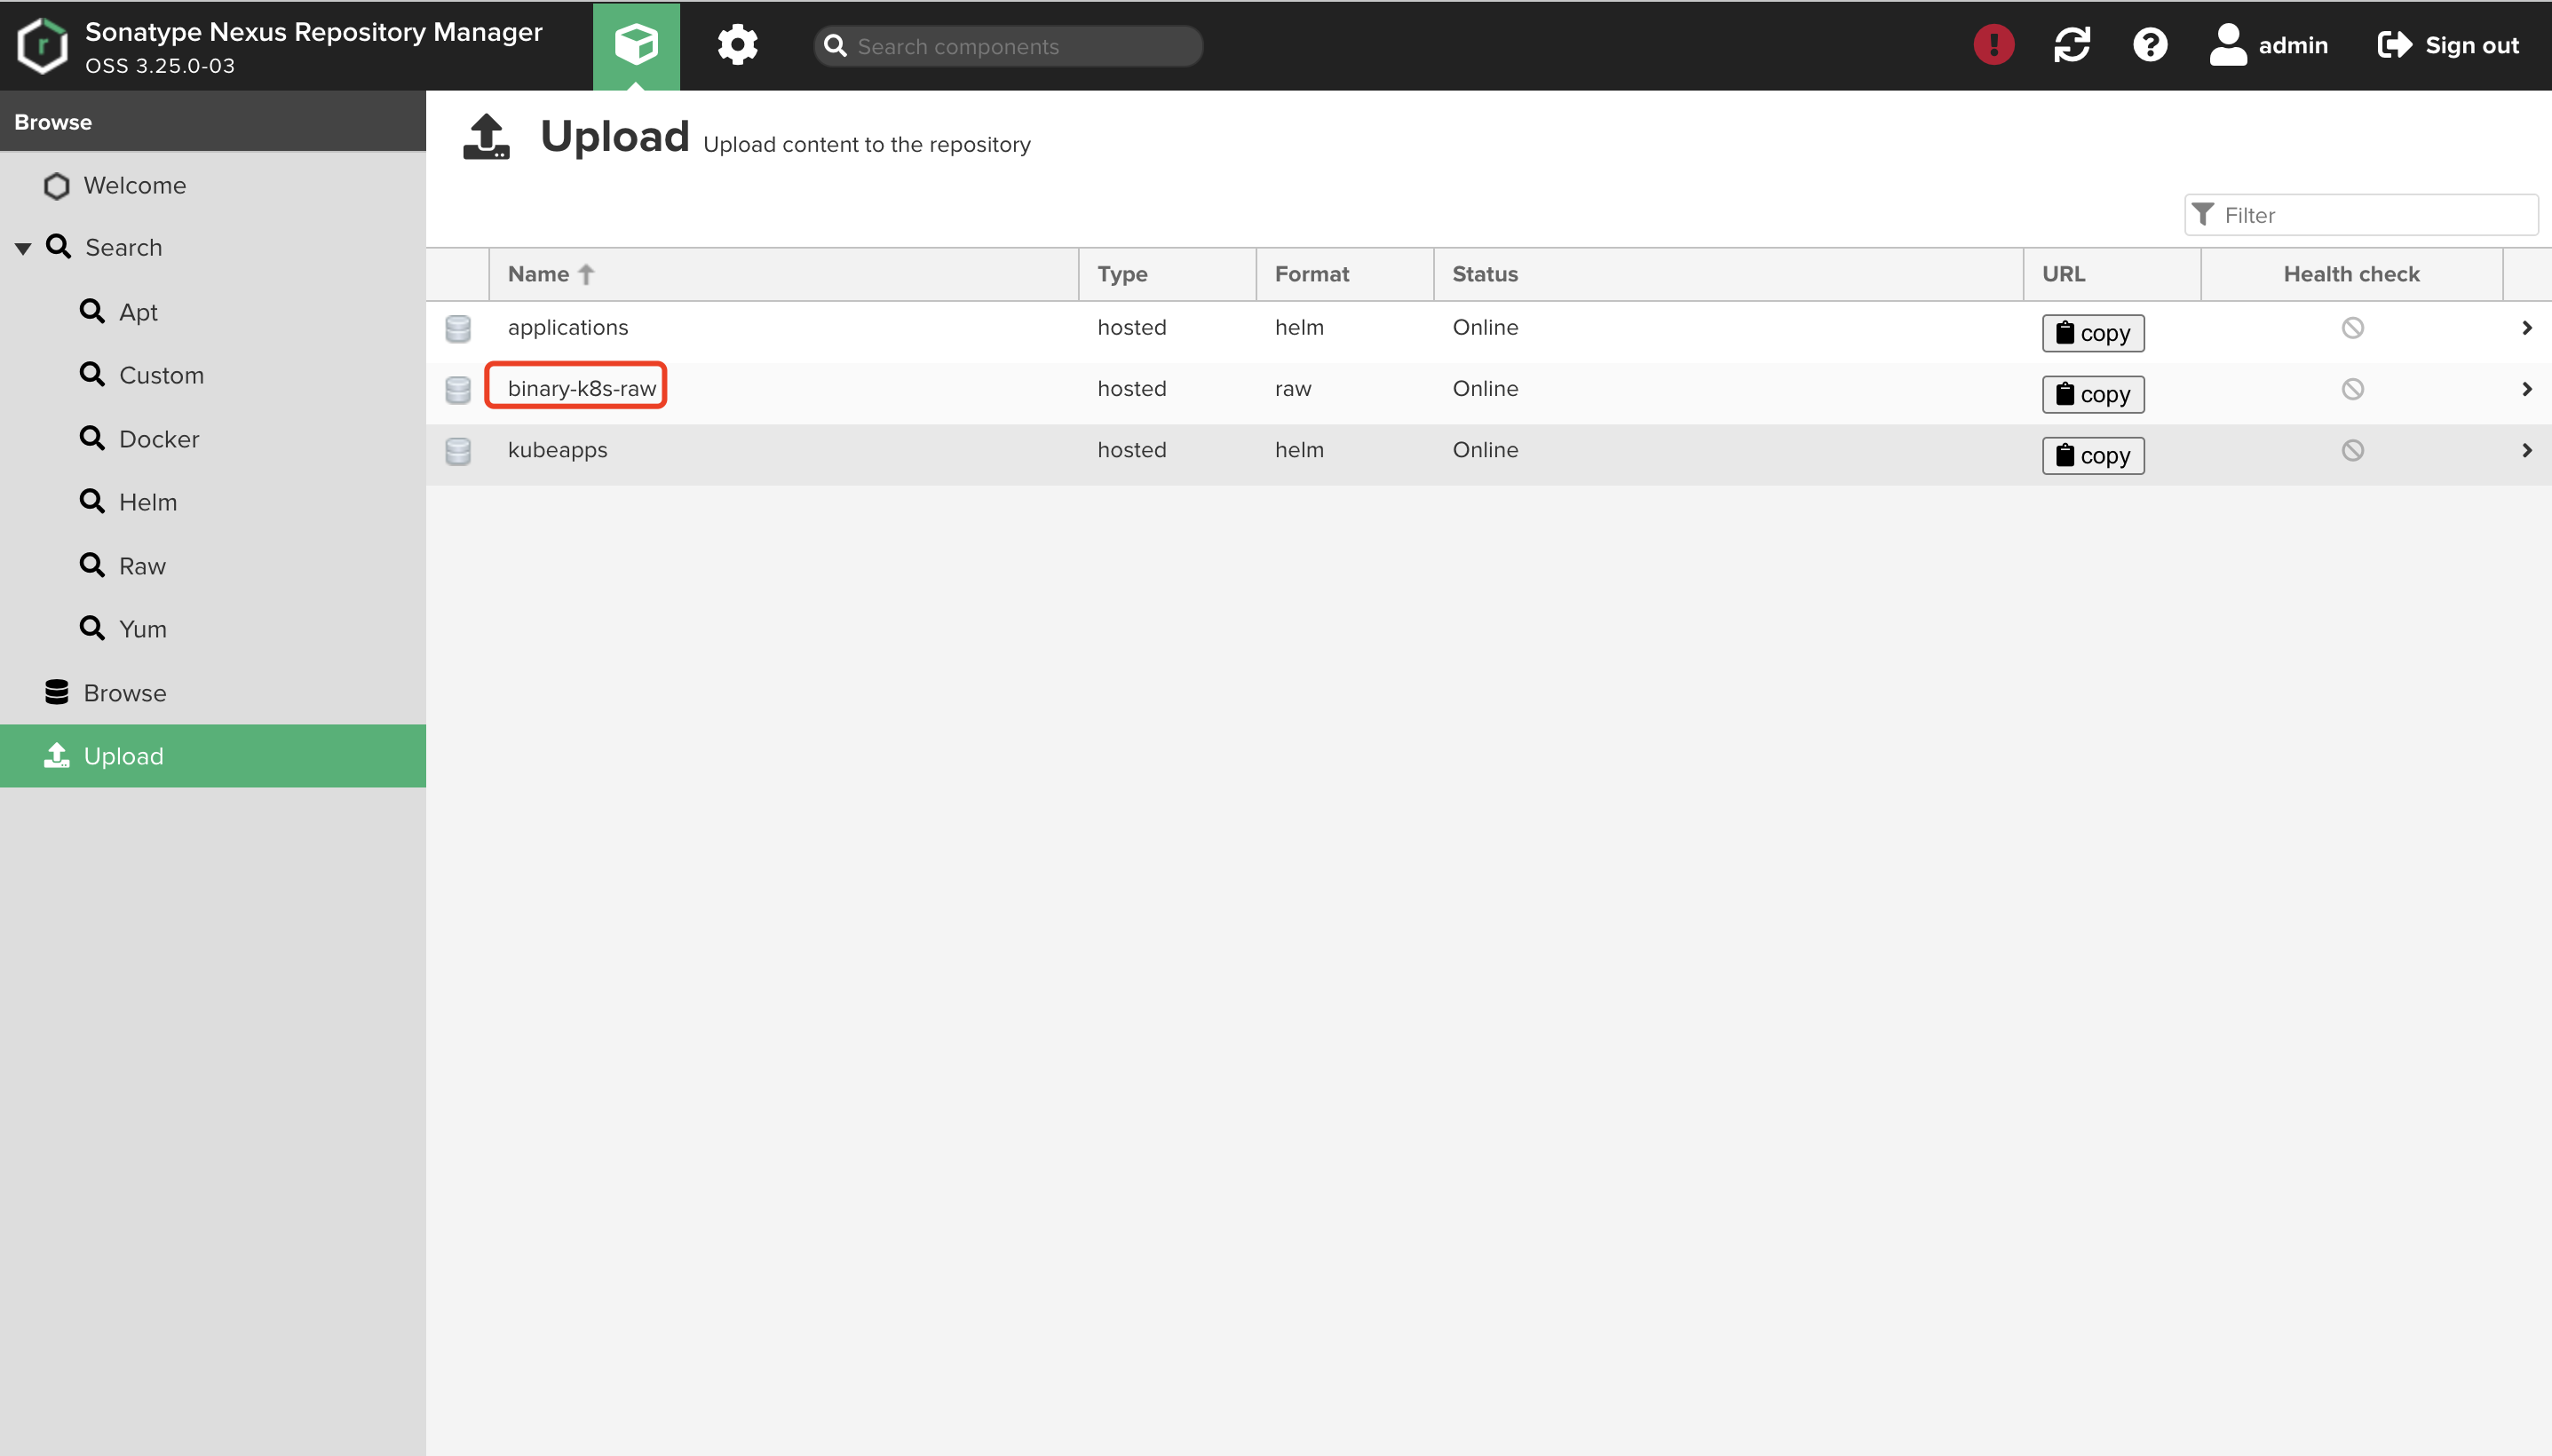Select the applications repository name

point(568,328)
